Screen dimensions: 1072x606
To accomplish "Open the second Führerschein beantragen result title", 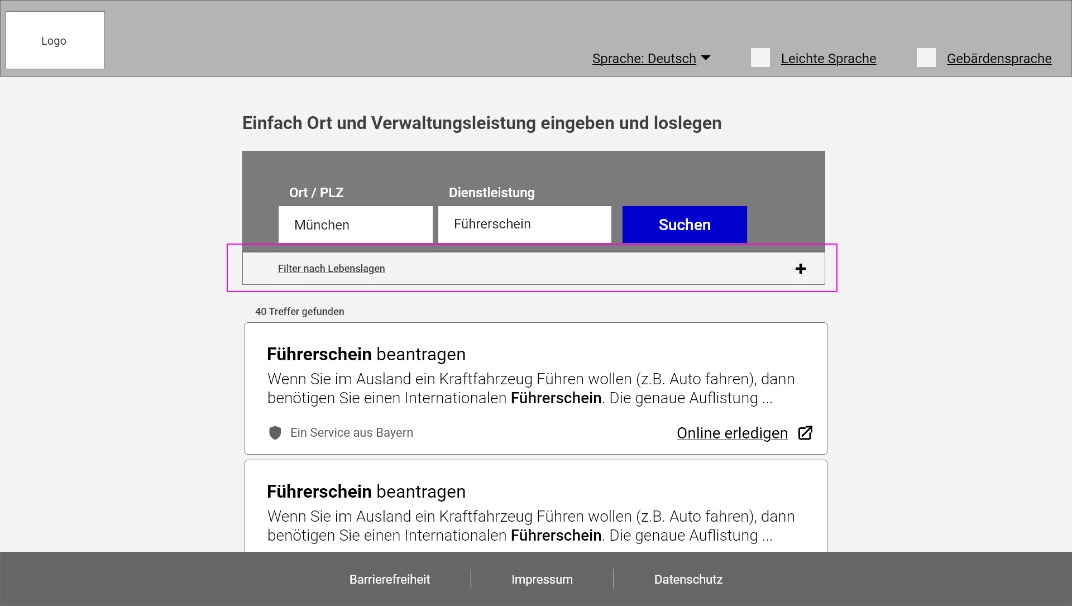I will 366,492.
